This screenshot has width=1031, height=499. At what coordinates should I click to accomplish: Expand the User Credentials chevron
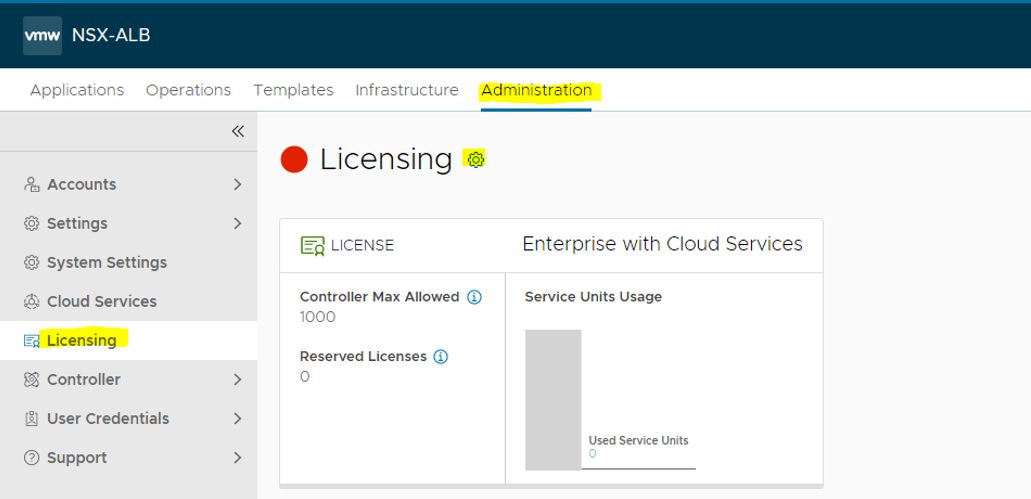237,418
